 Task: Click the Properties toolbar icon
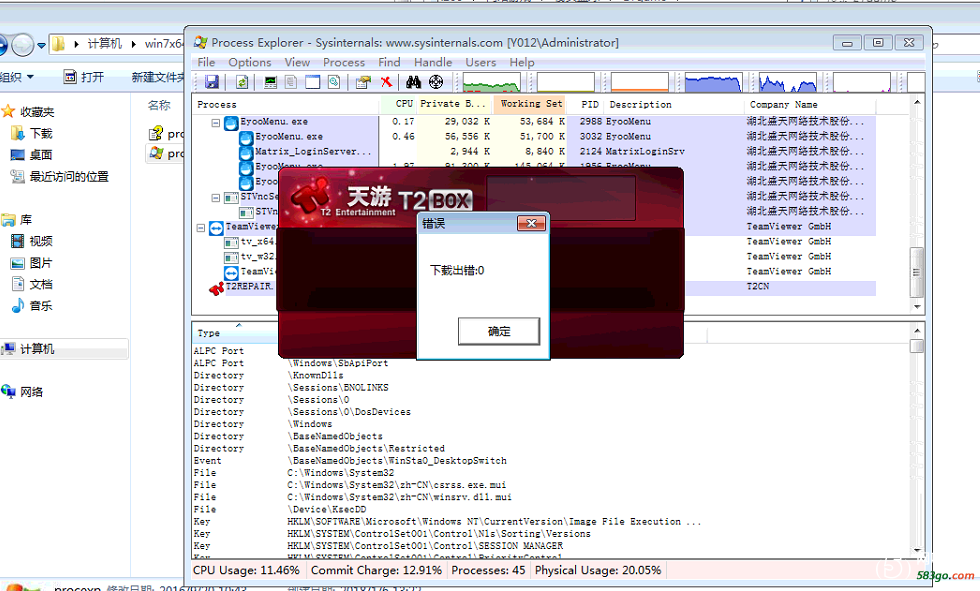[x=362, y=82]
